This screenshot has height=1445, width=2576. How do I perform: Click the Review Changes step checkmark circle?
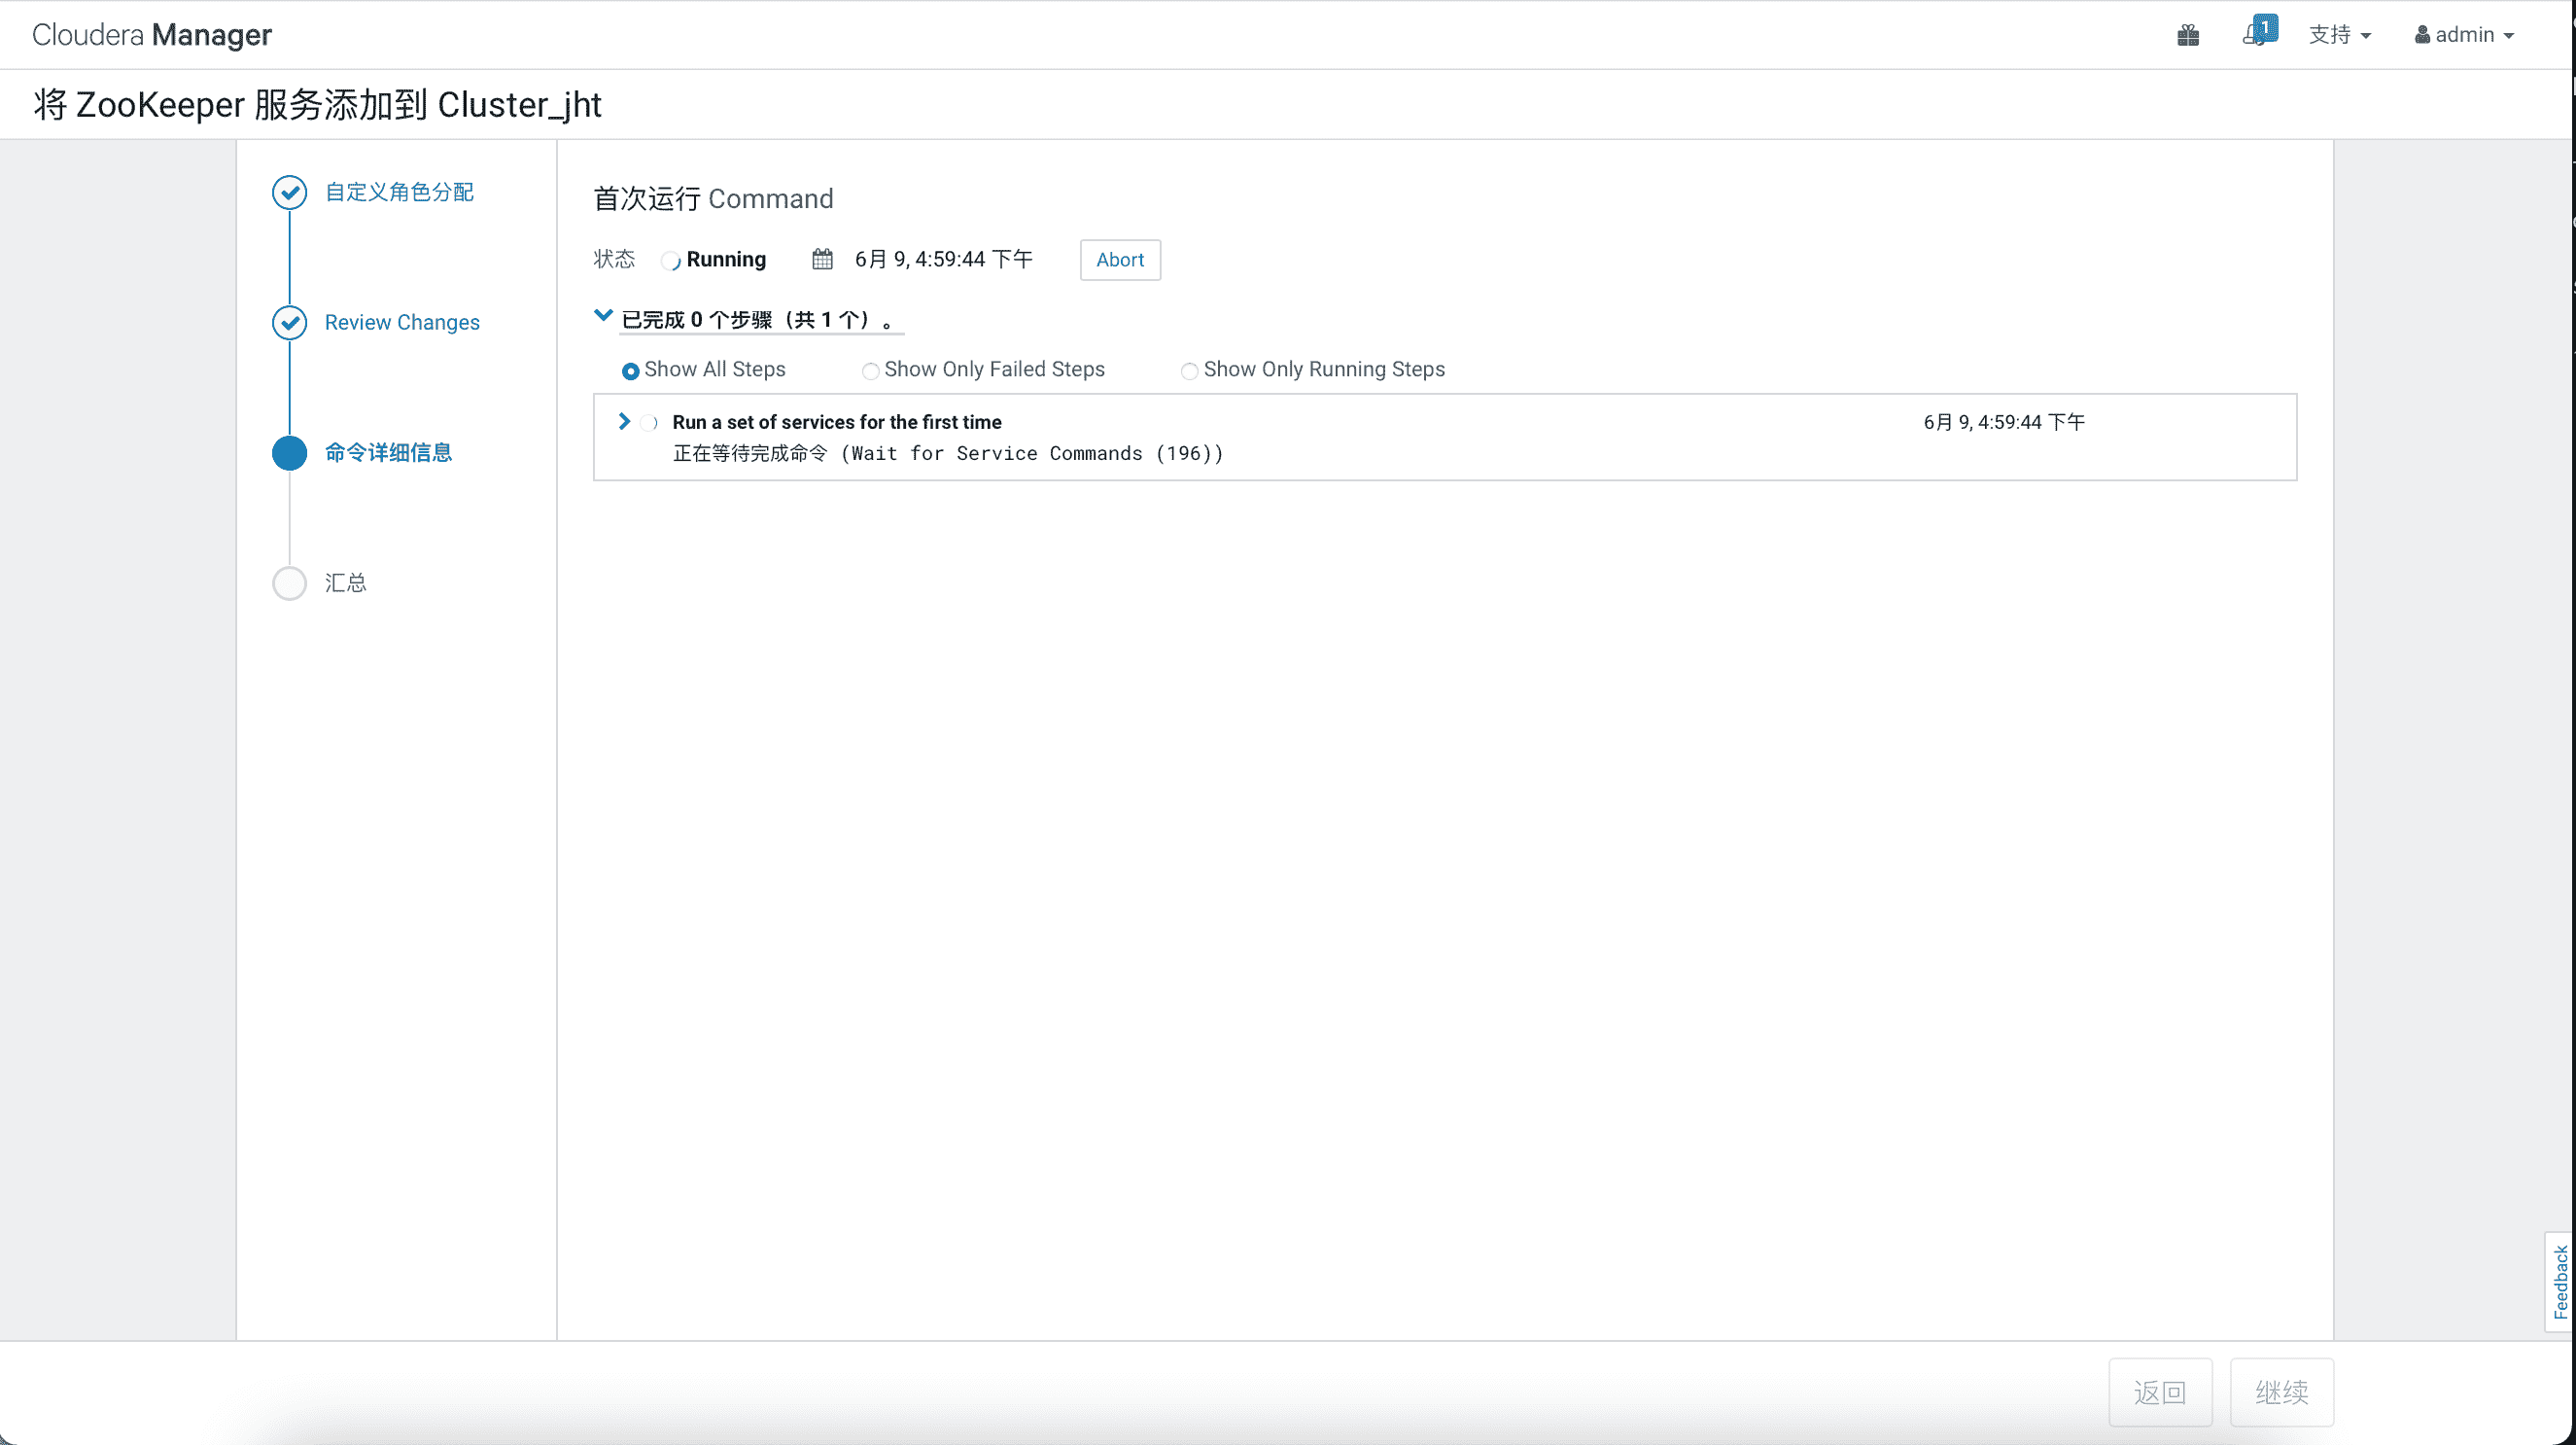pyautogui.click(x=290, y=322)
